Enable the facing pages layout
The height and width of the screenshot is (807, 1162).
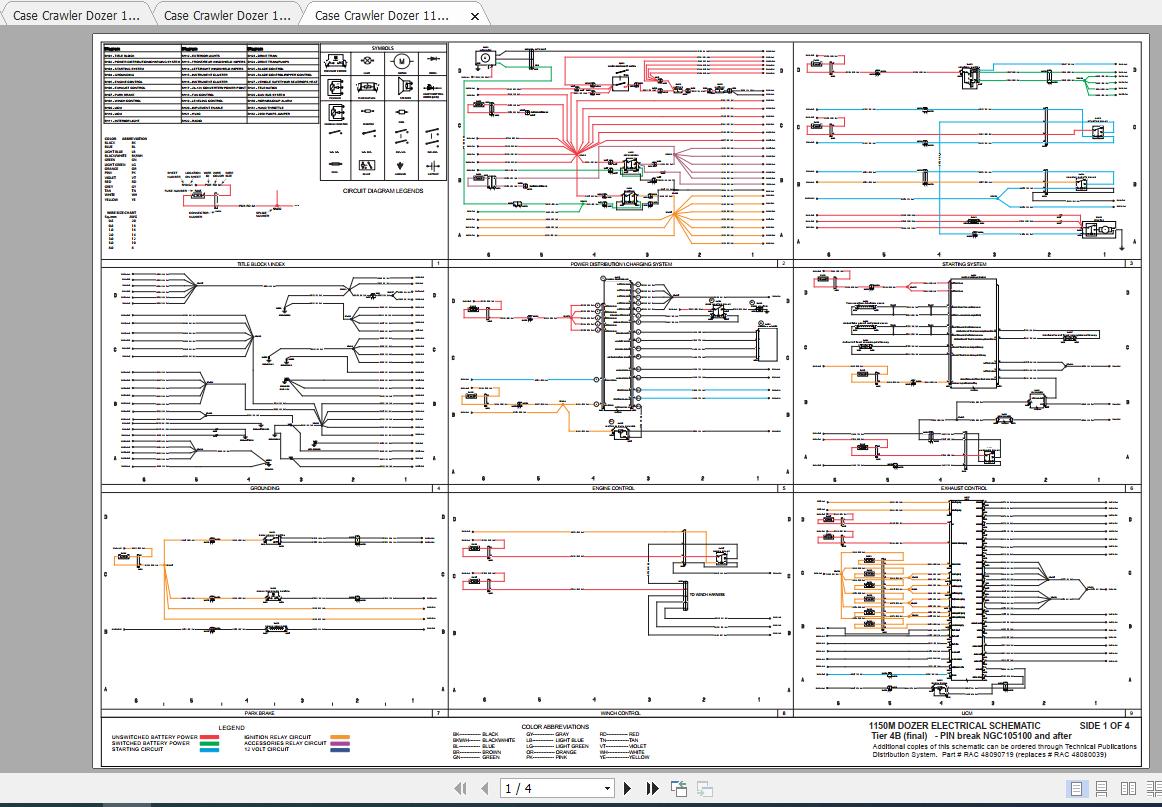1128,788
